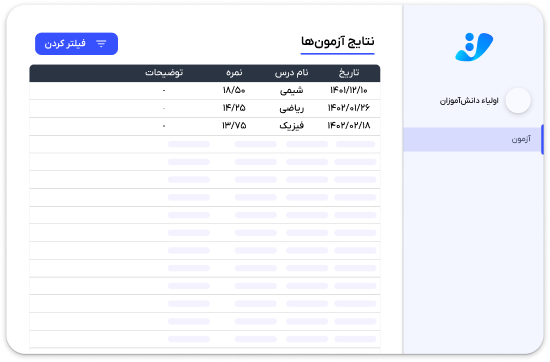This screenshot has width=550, height=362.
Task: Select the نتایج آزمون‌ها heading tab
Action: [337, 42]
